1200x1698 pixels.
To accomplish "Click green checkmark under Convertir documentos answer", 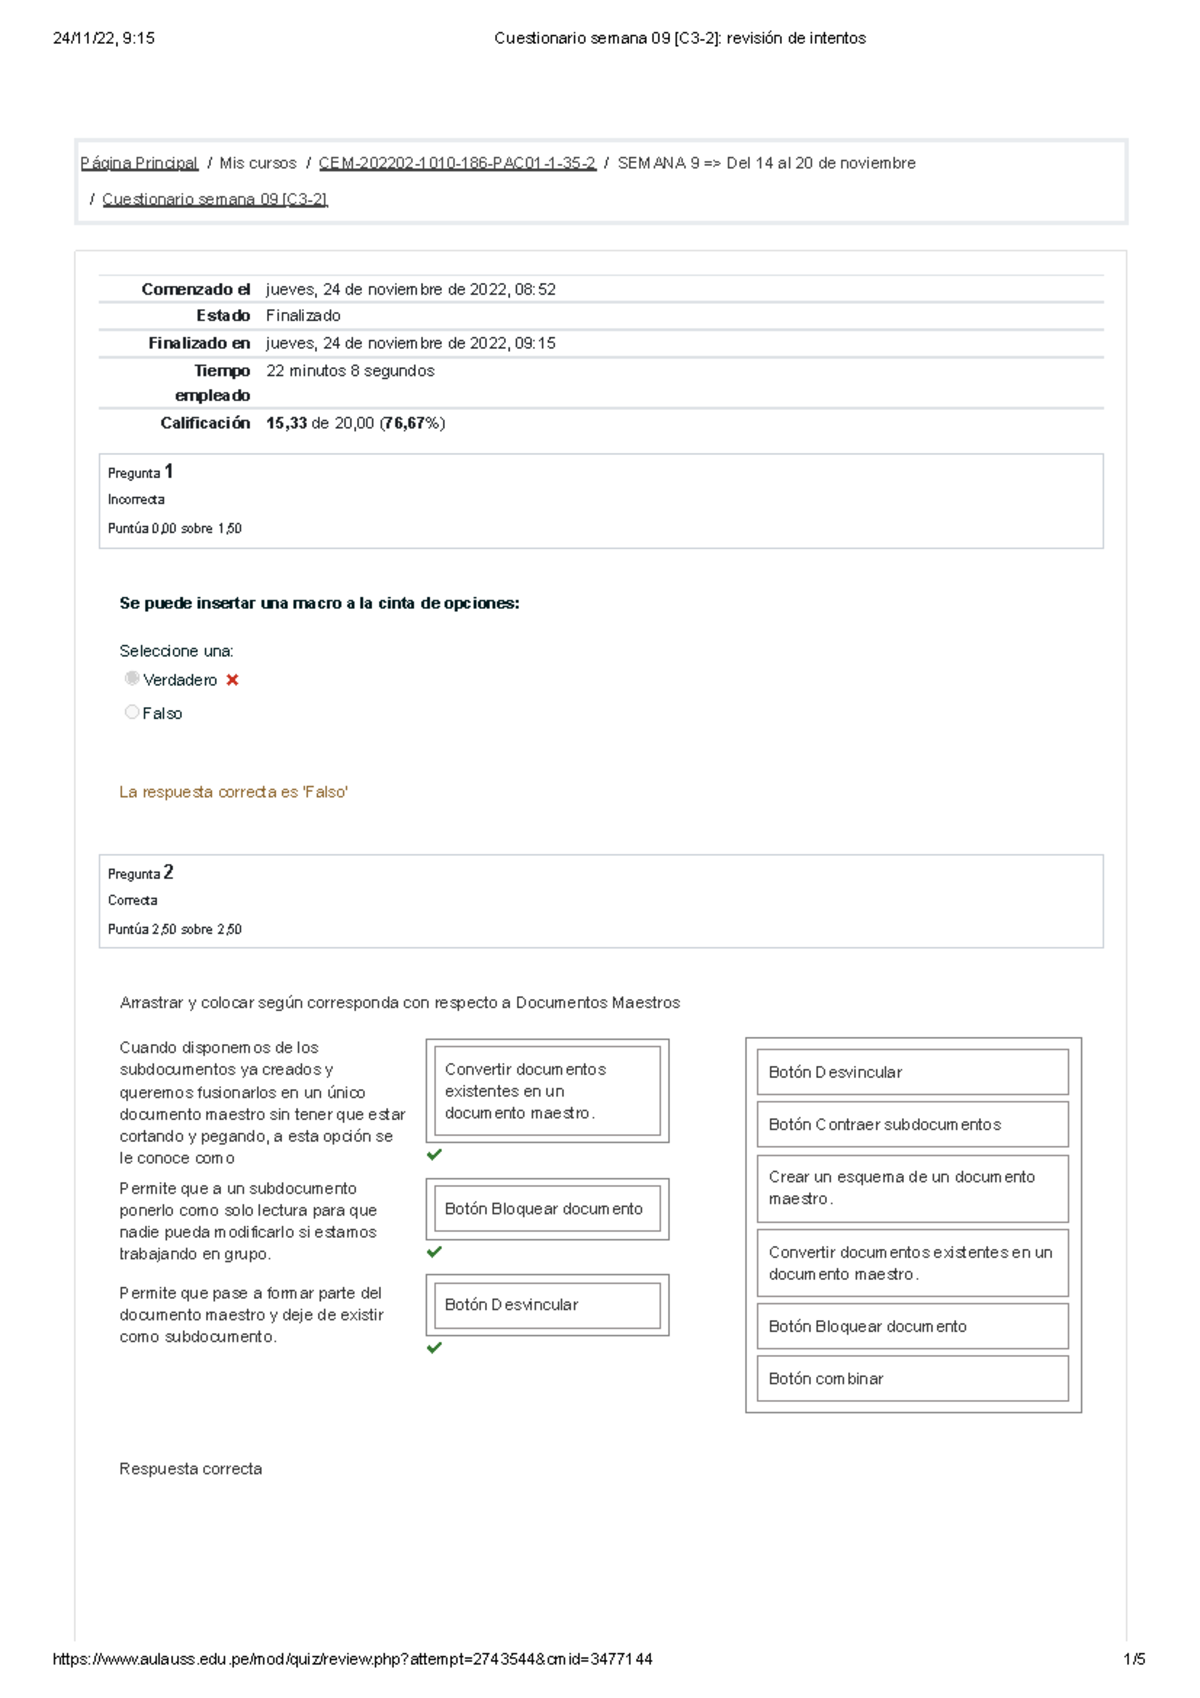I will pos(434,1155).
